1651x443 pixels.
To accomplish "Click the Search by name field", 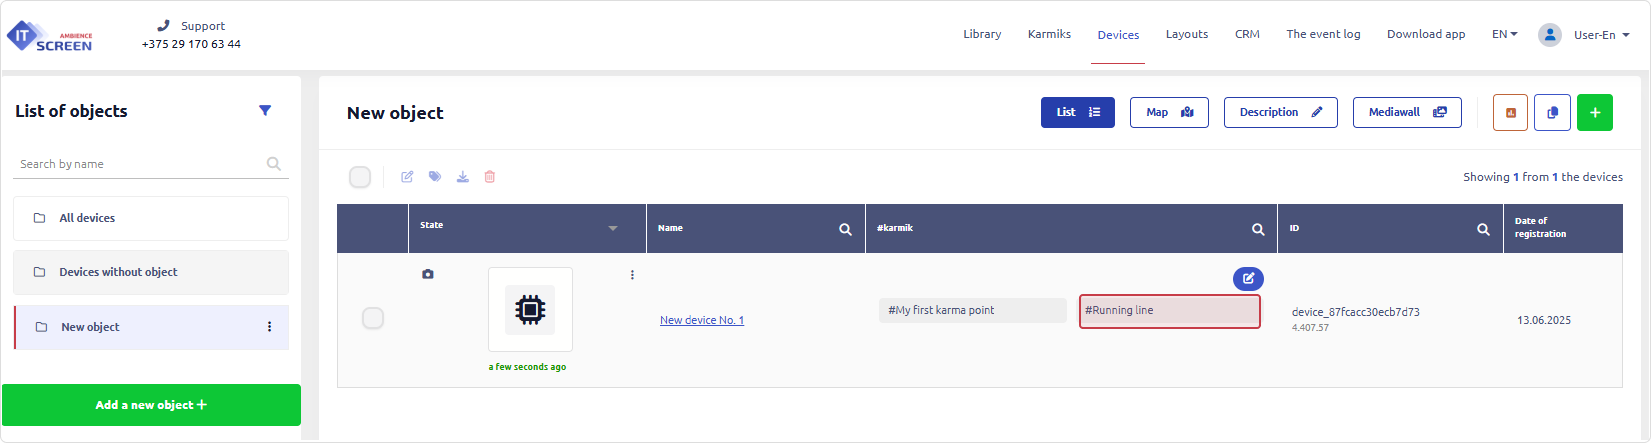I will tap(140, 164).
